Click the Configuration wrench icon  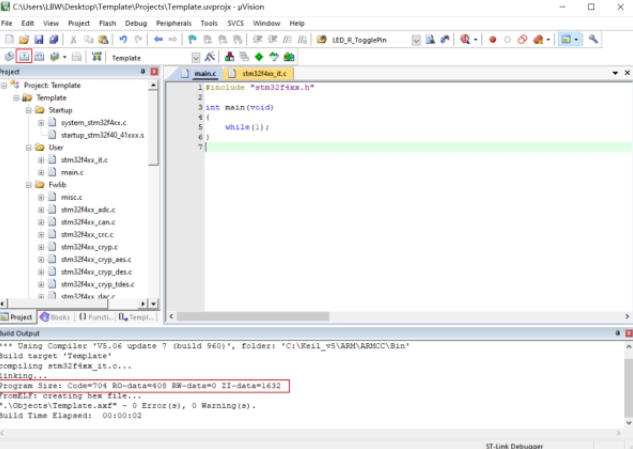[593, 40]
